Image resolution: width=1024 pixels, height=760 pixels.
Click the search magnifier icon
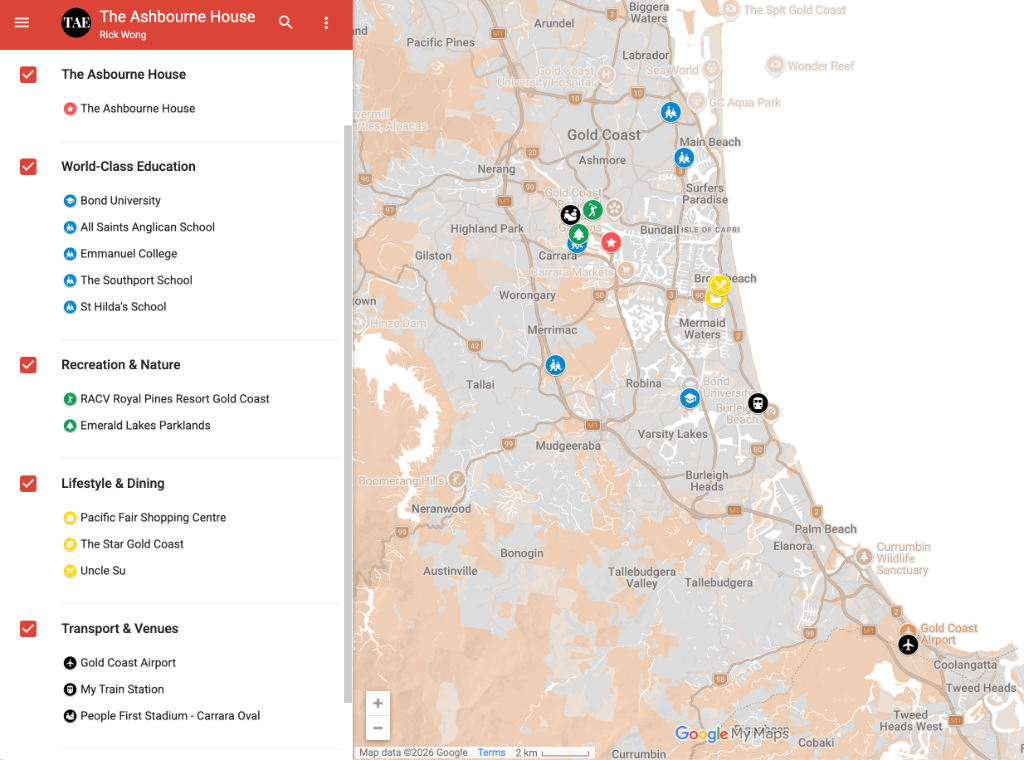click(285, 23)
